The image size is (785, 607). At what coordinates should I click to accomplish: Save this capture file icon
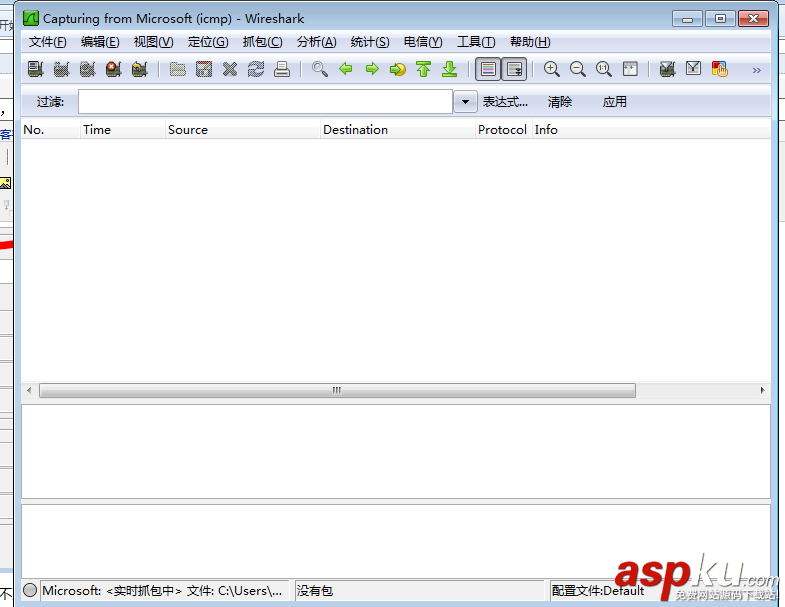(204, 69)
